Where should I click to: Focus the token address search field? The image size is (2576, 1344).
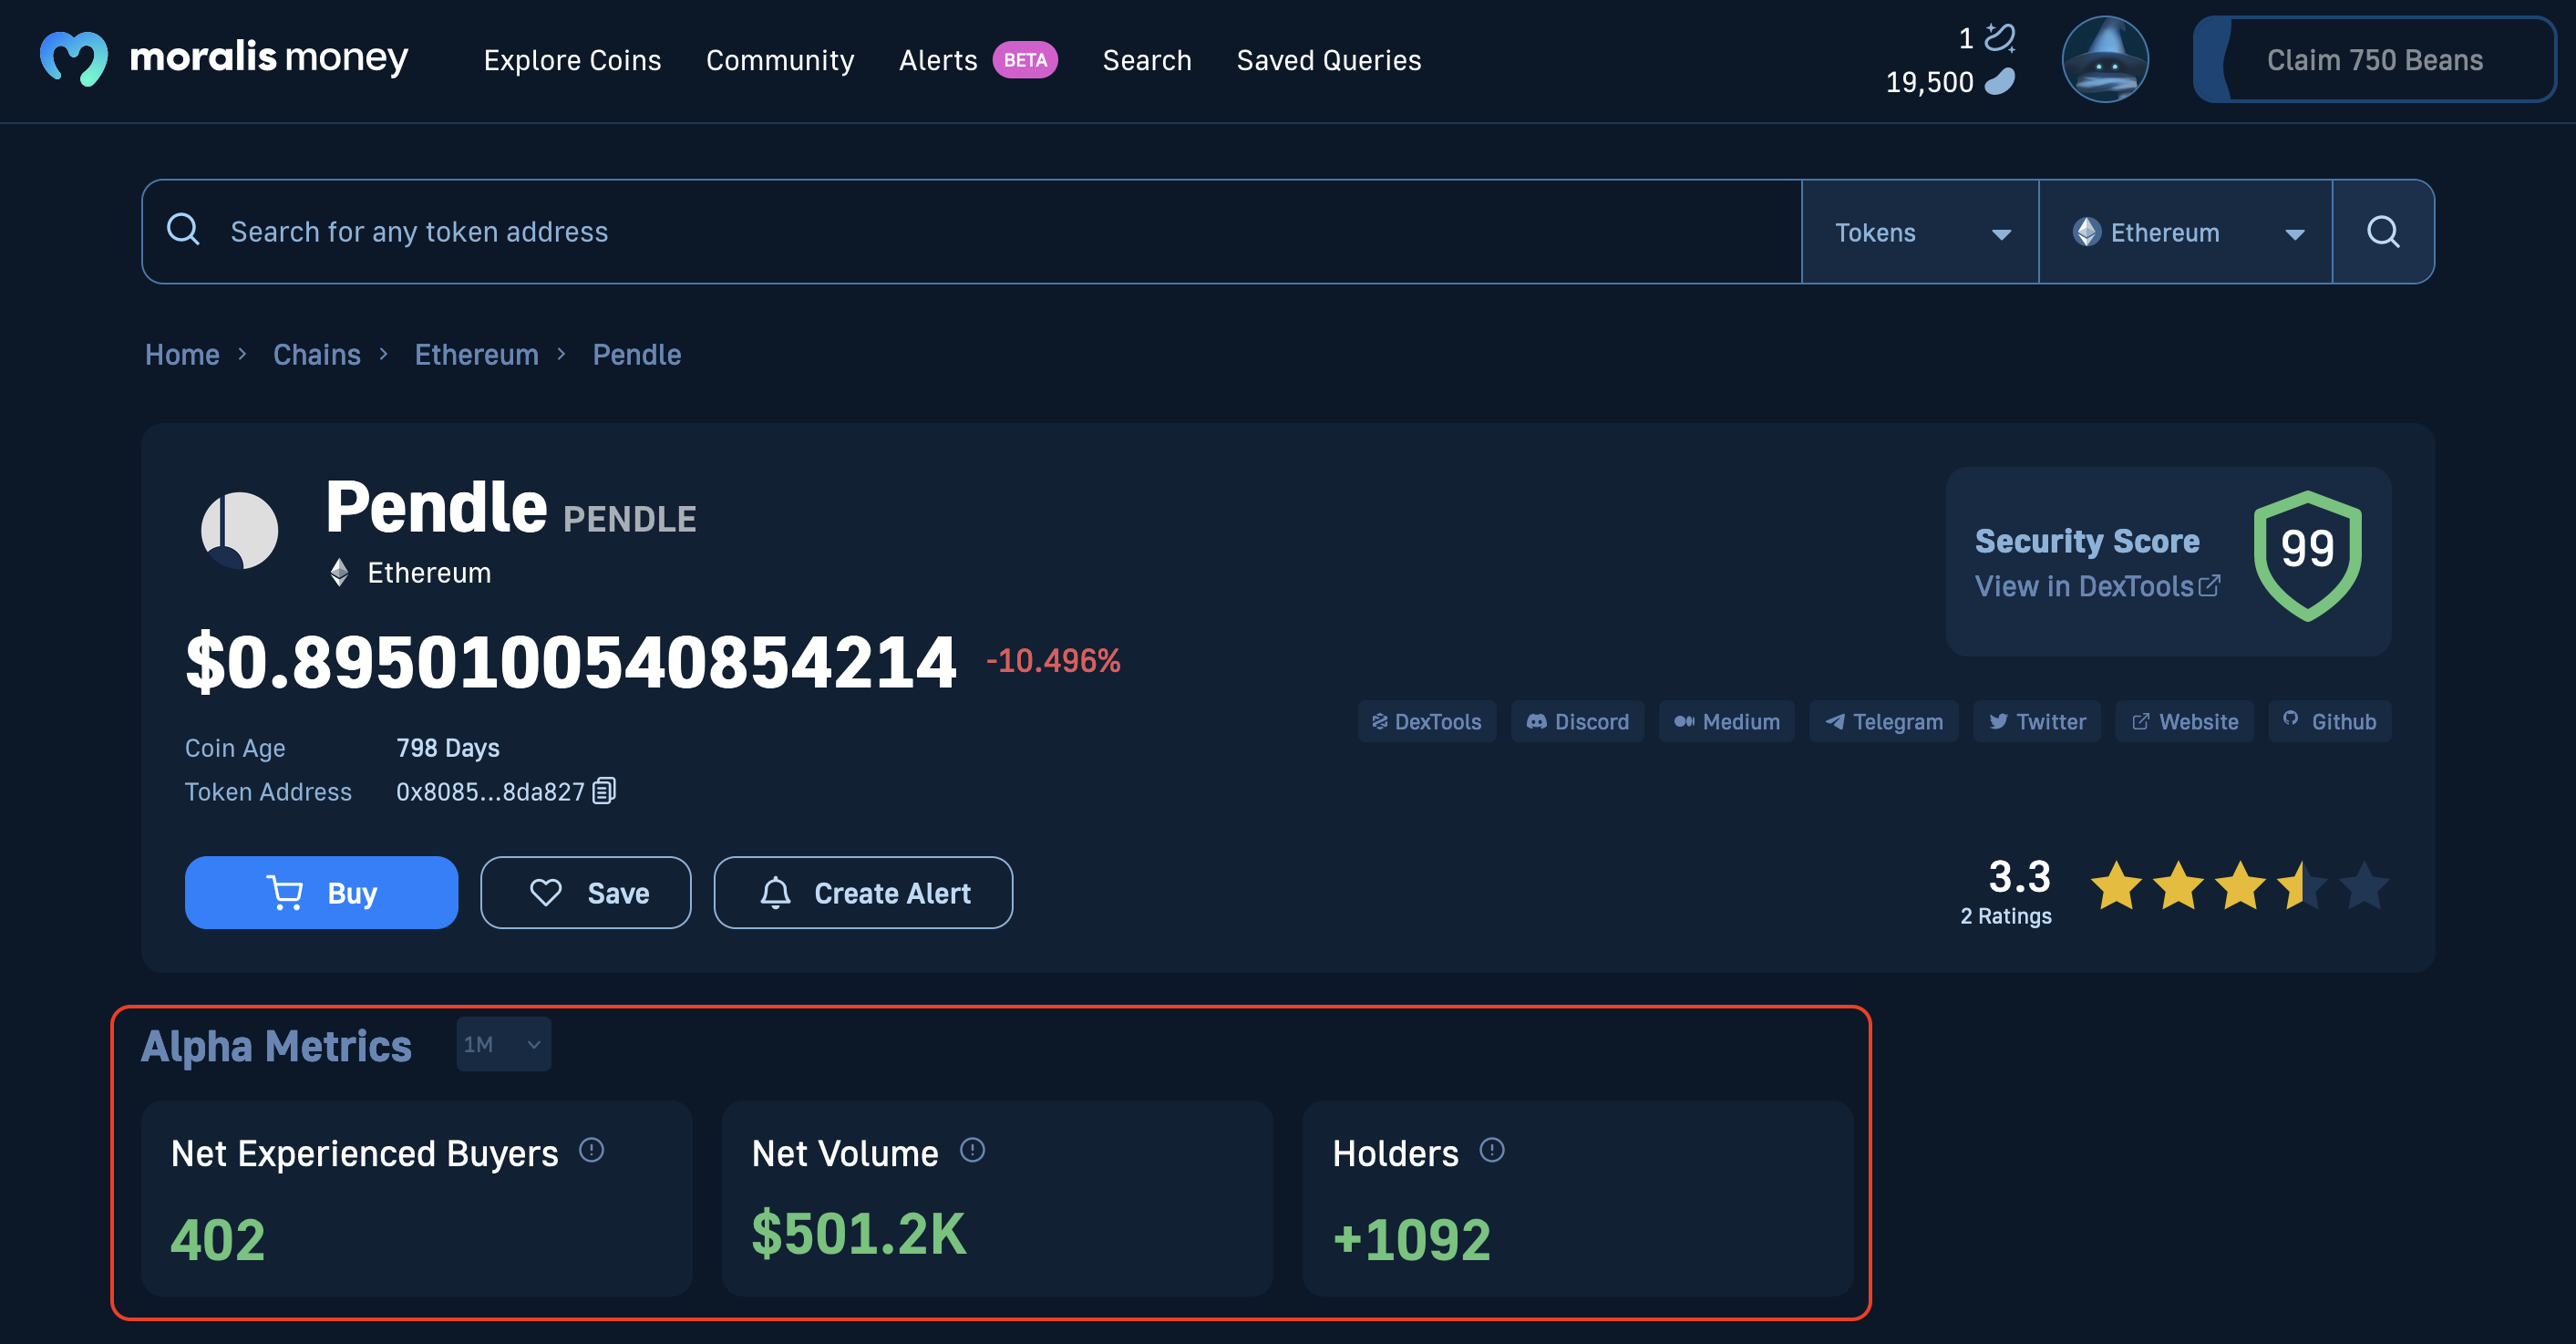(x=970, y=231)
